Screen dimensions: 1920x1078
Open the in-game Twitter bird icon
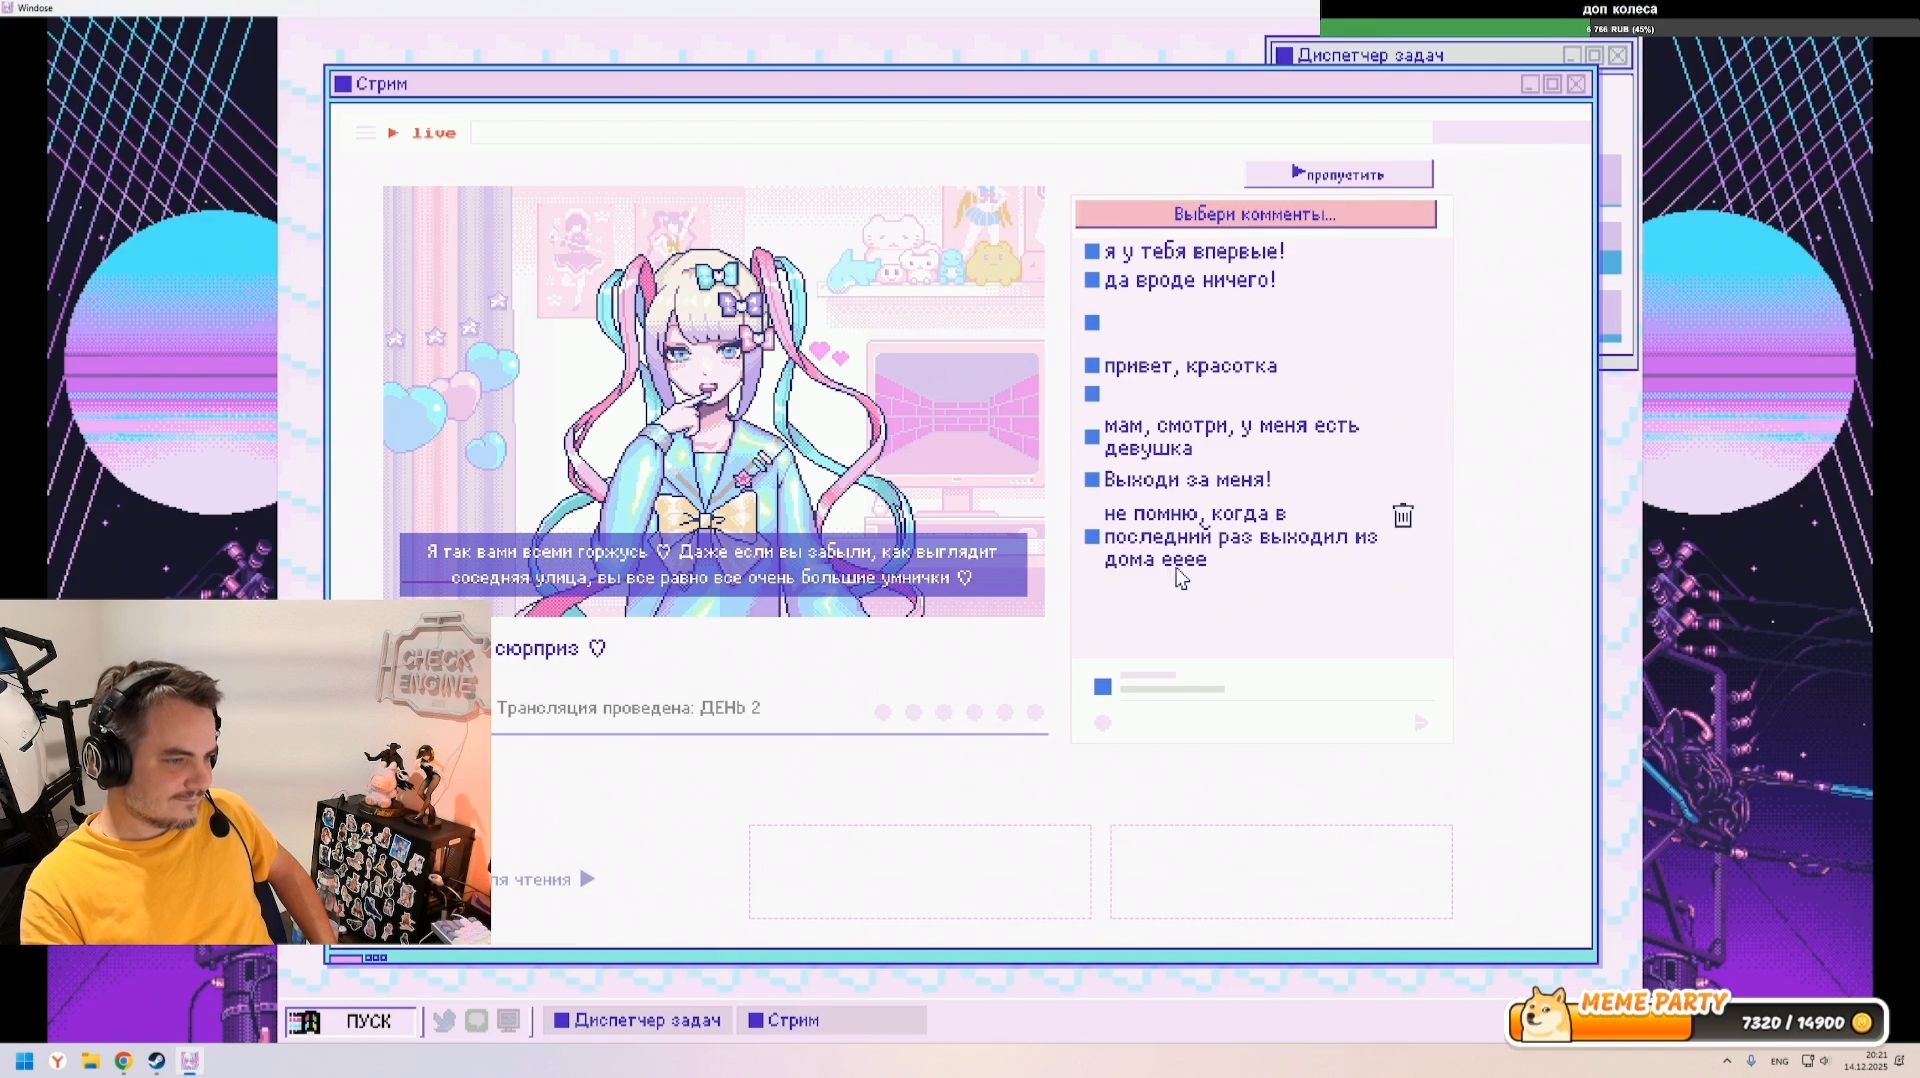(444, 1020)
